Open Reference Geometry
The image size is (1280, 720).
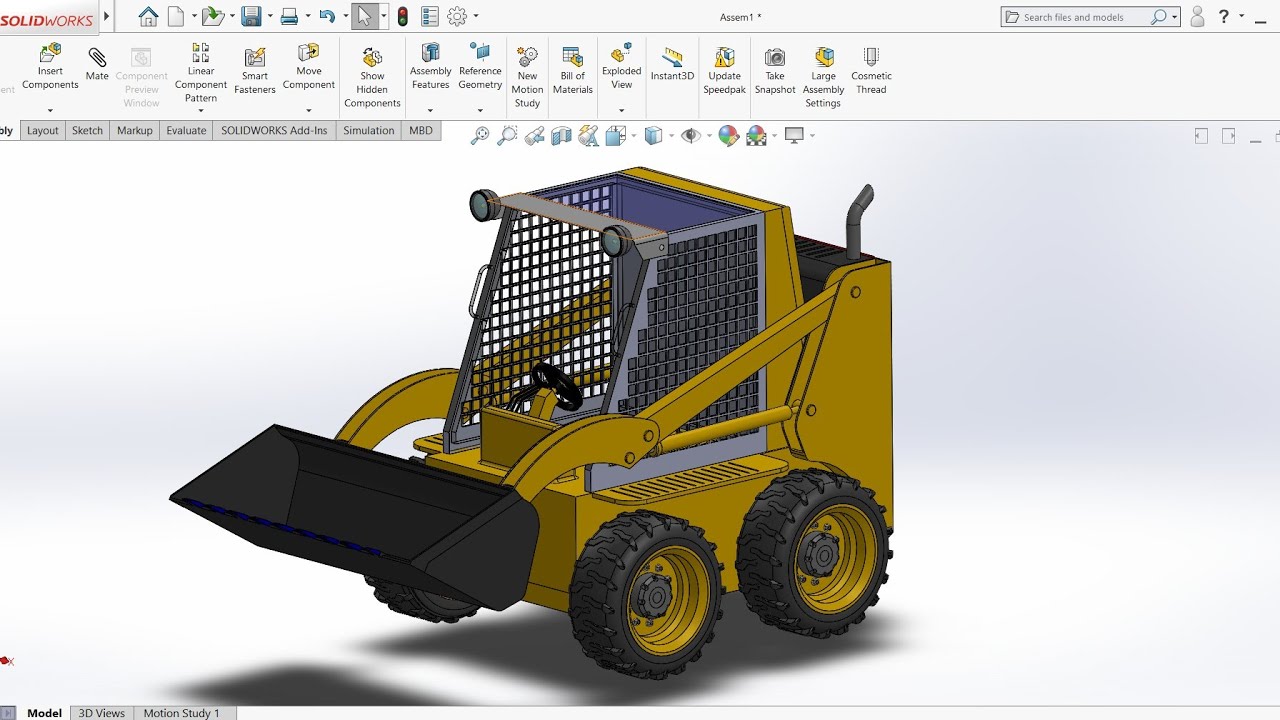pos(480,66)
